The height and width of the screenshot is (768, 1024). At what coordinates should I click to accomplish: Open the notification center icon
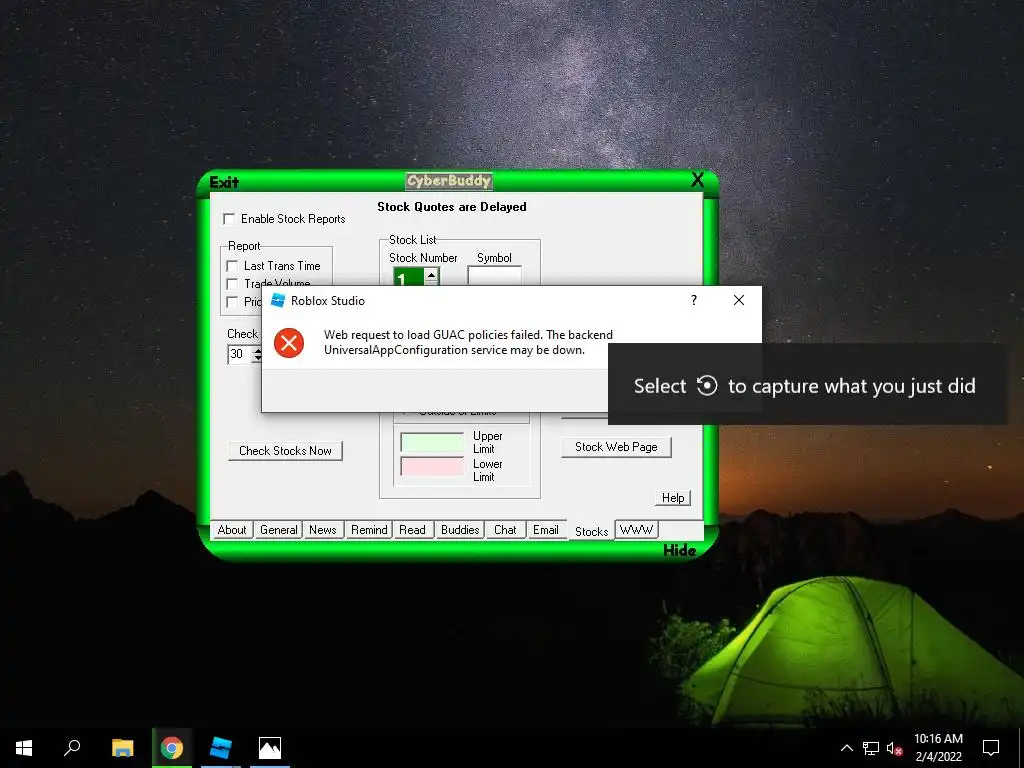point(991,748)
